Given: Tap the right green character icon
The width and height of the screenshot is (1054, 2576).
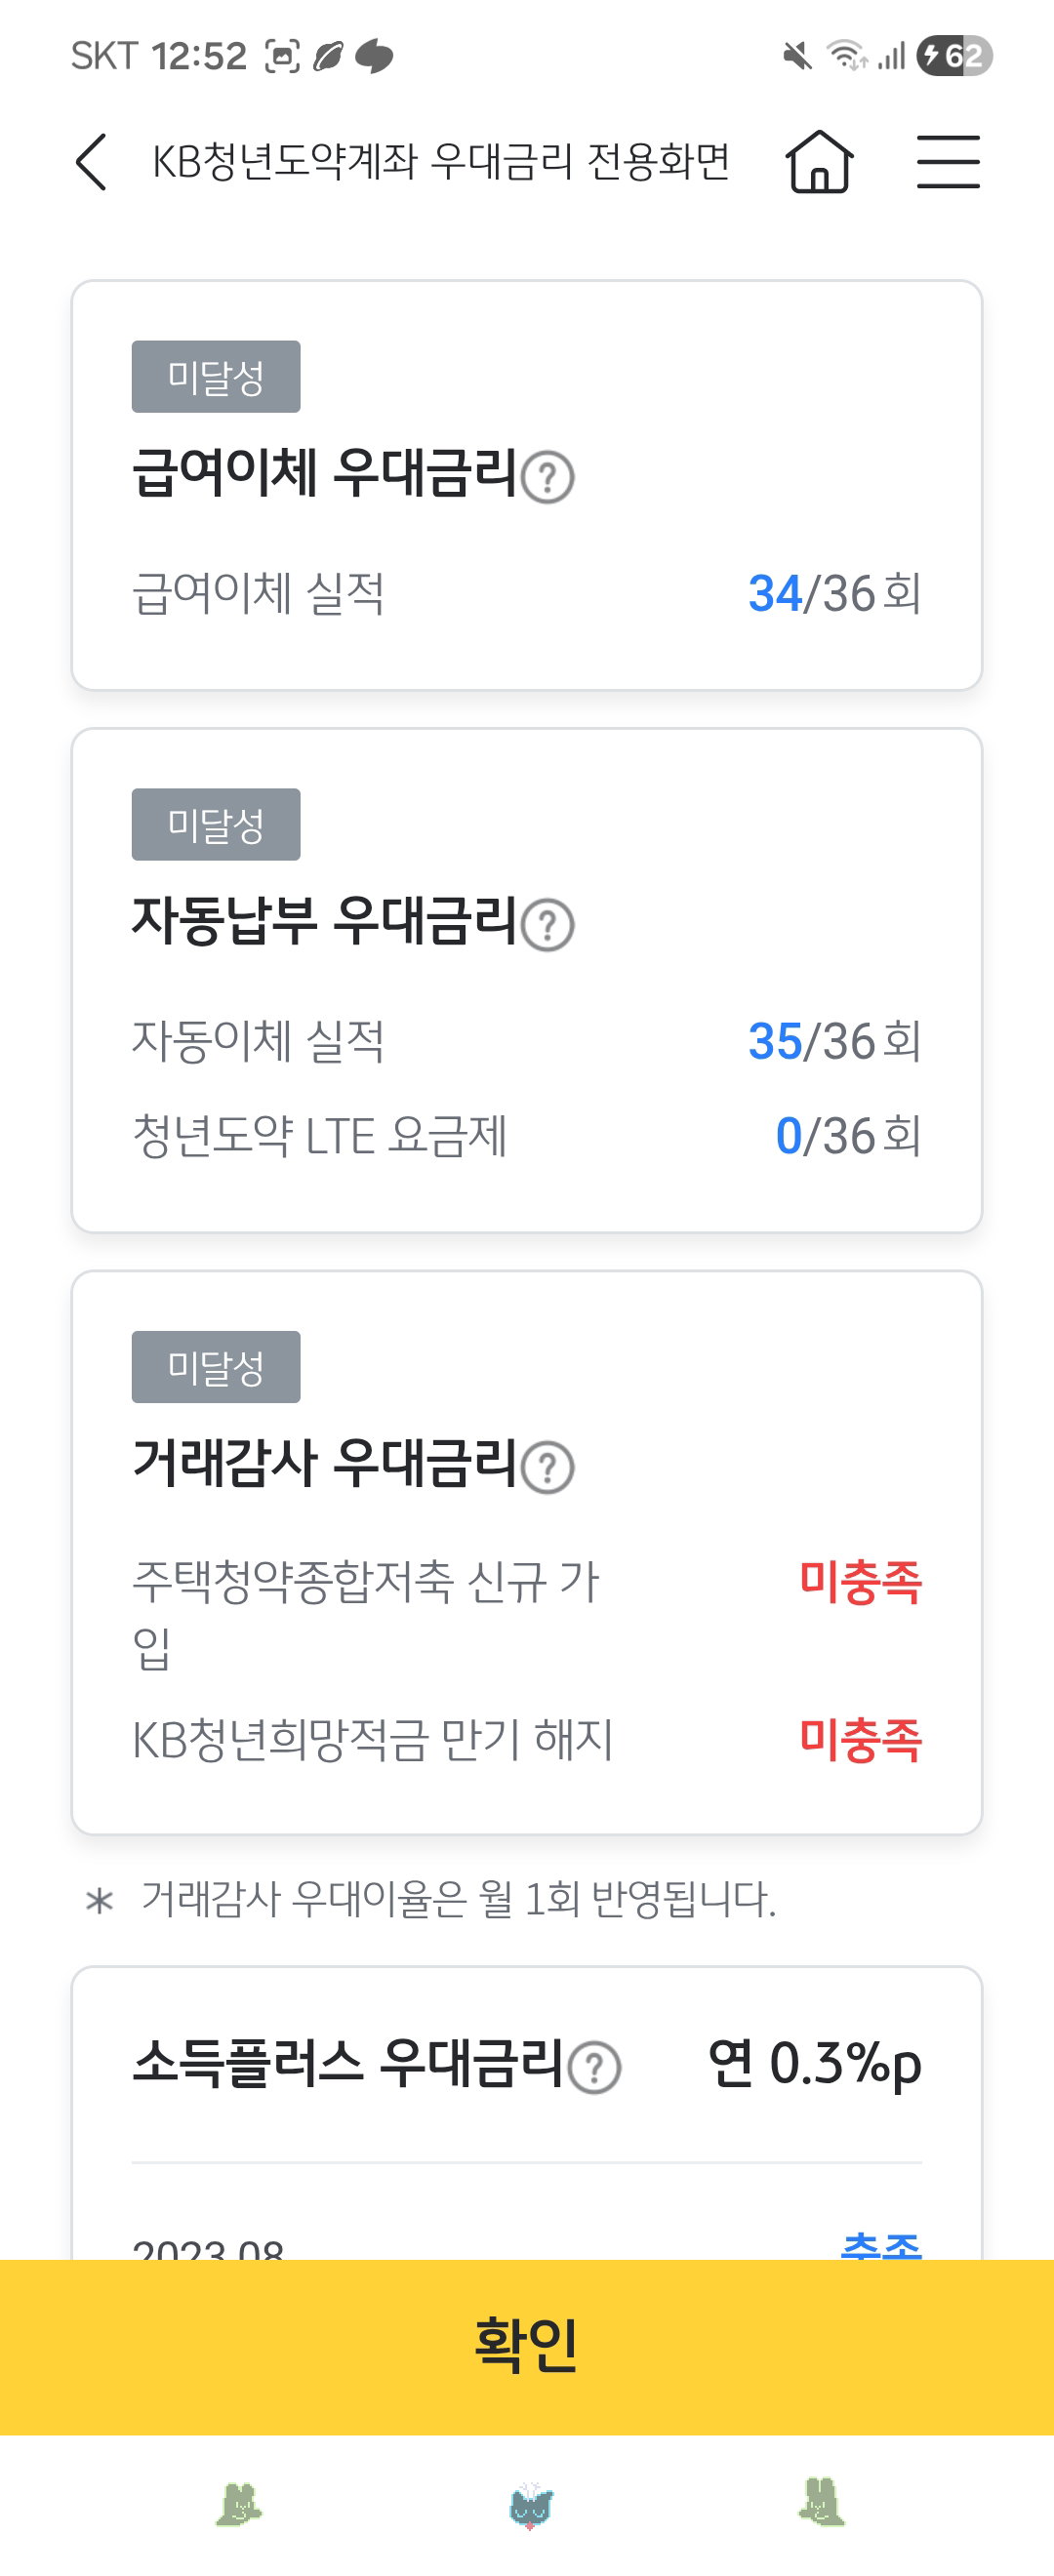Looking at the screenshot, I should tap(822, 2502).
